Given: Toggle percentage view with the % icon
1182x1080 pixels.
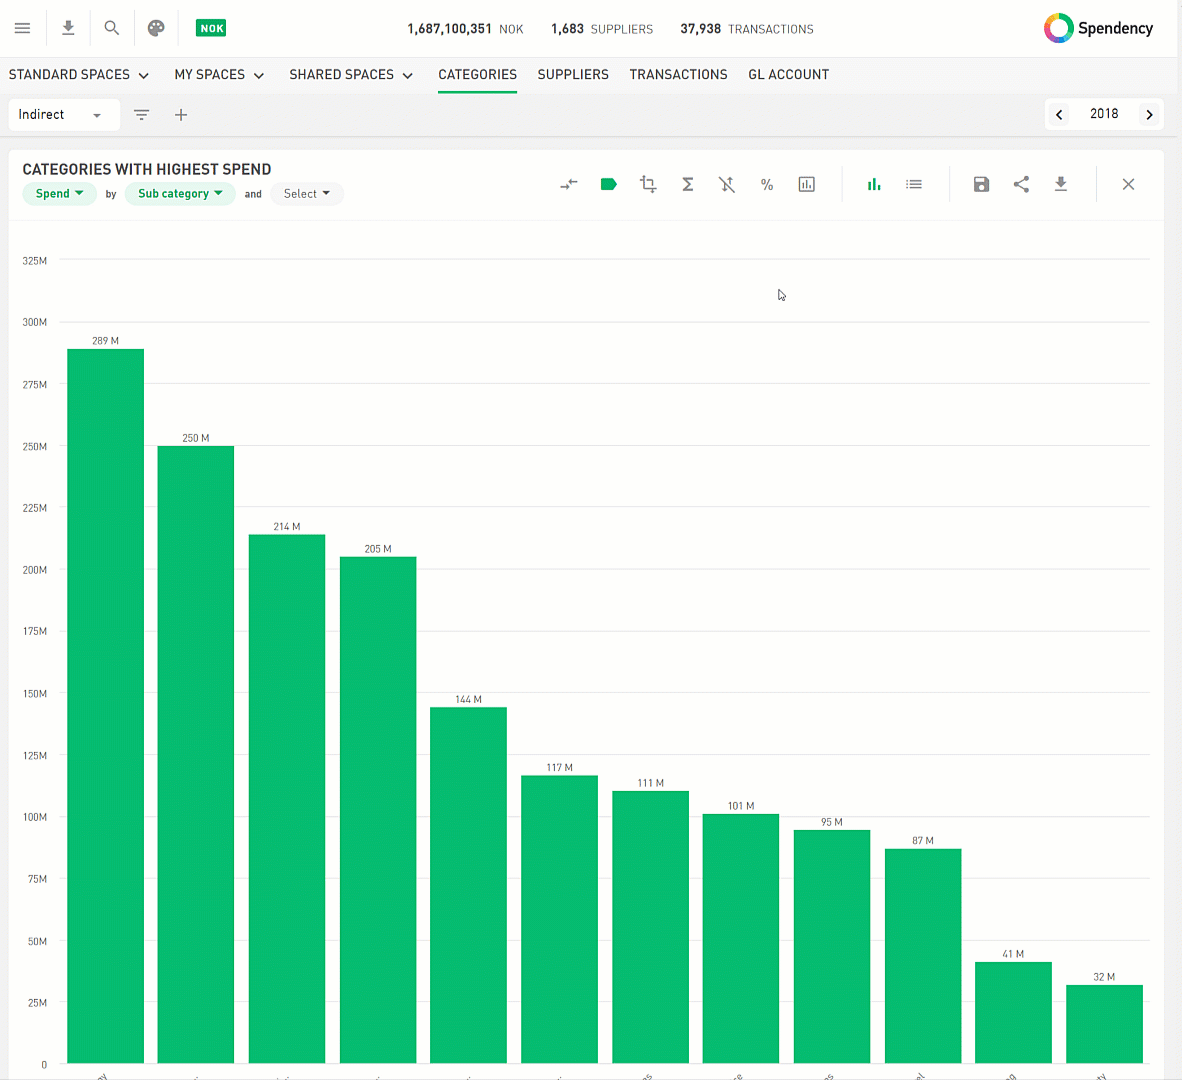Looking at the screenshot, I should (x=767, y=184).
